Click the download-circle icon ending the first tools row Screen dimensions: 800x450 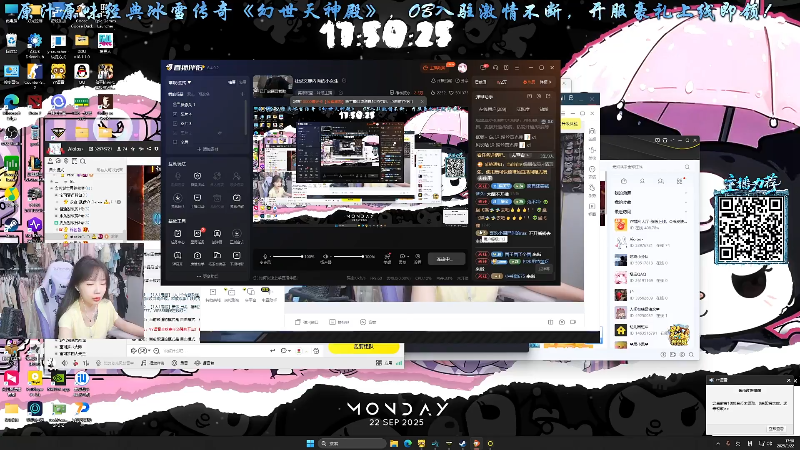click(236, 233)
